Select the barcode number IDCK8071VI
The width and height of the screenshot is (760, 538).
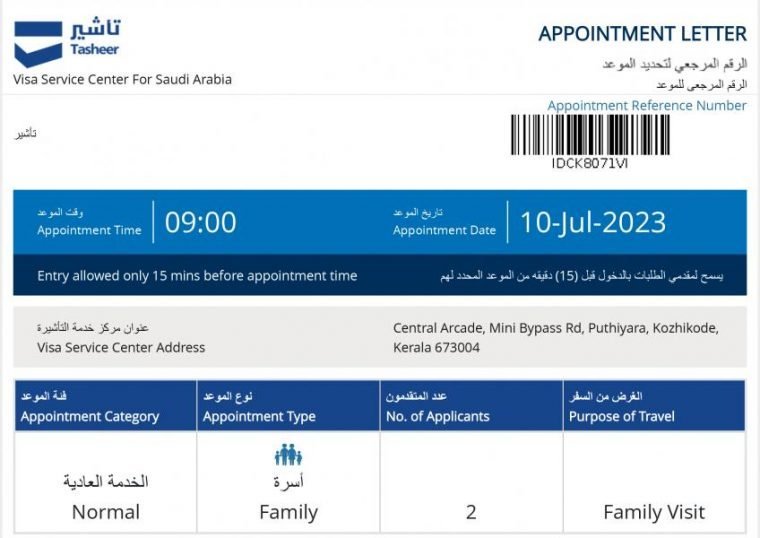point(590,163)
